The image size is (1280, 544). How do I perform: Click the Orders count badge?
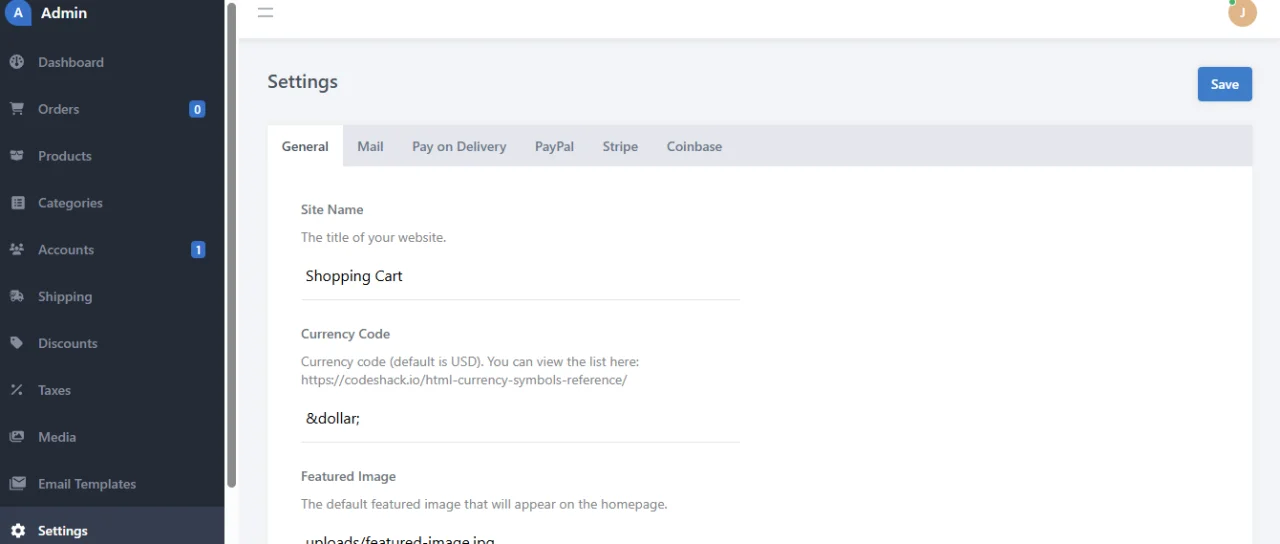tap(197, 109)
